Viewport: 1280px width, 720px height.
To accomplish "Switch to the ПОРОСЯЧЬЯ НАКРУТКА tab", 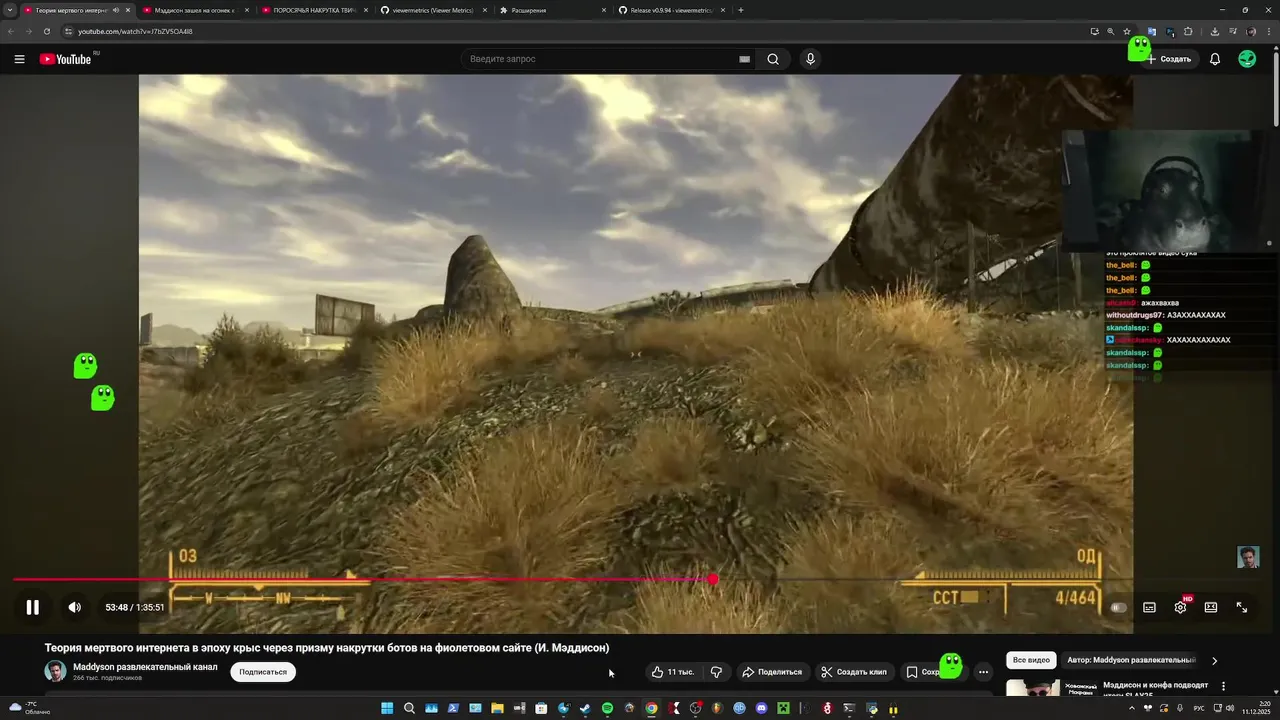I will (314, 10).
